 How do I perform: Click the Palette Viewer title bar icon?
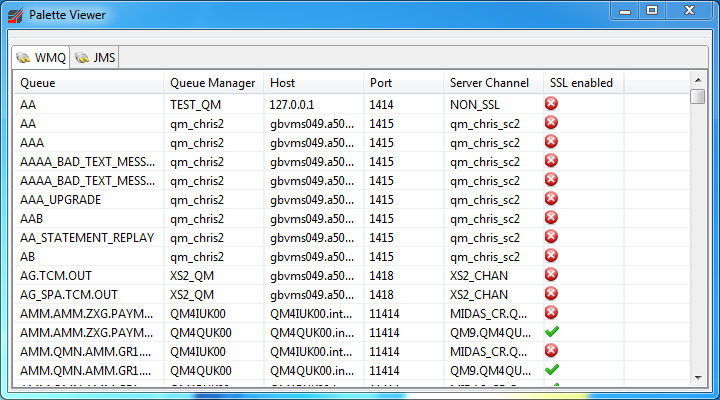pos(15,15)
